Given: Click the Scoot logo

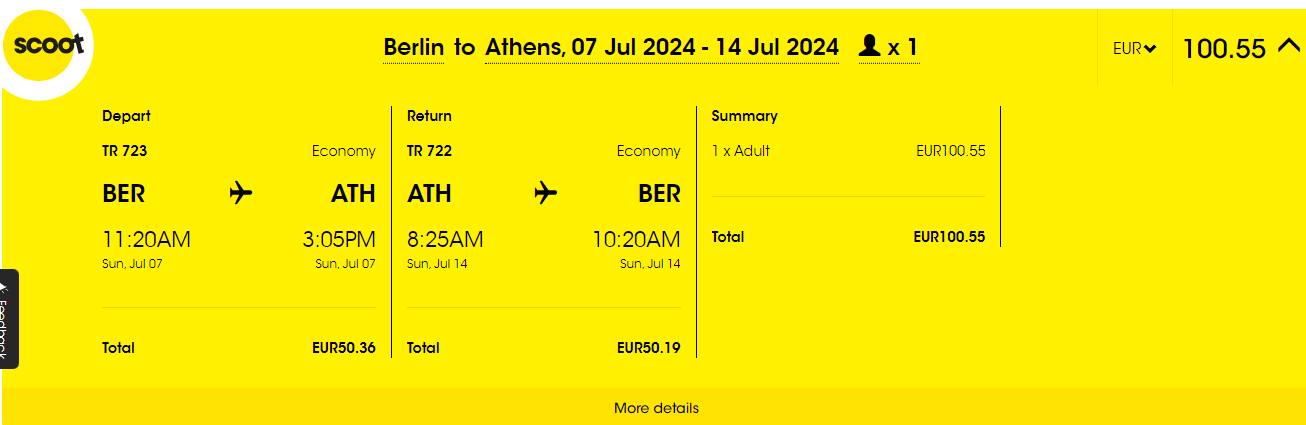Looking at the screenshot, I should pyautogui.click(x=47, y=45).
